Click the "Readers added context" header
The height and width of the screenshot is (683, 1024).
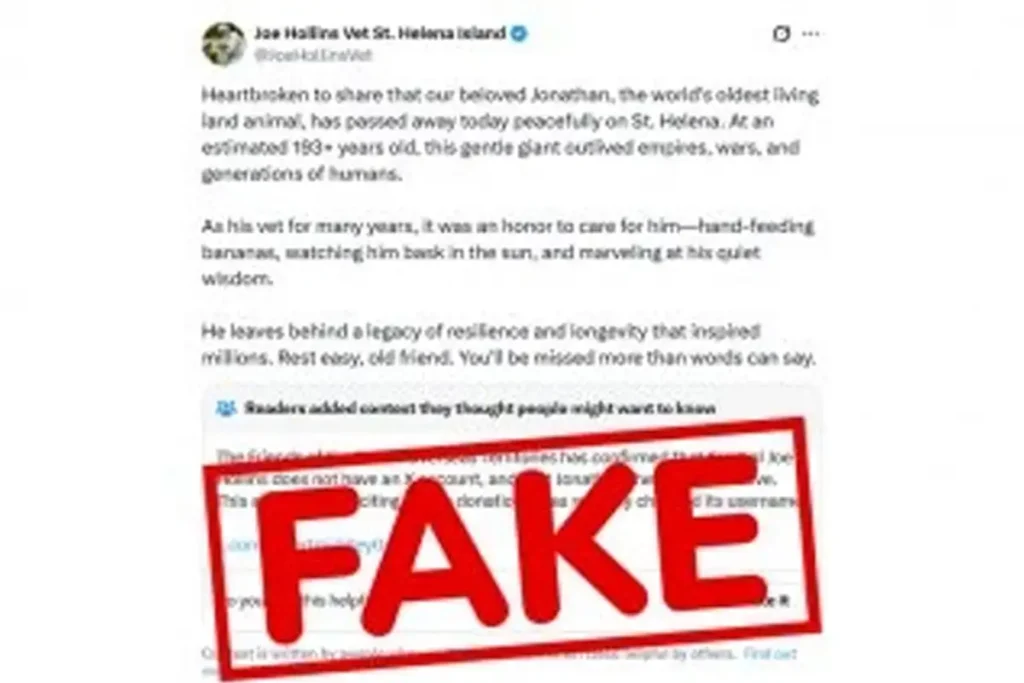[480, 409]
